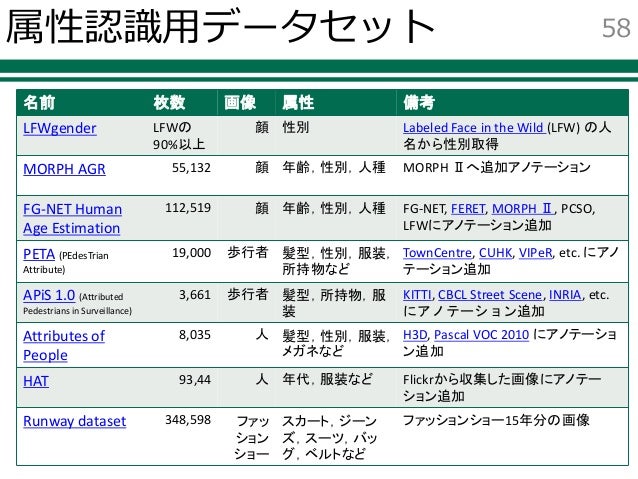Open the Attributes of People link
Viewport: 638px width, 479px height.
click(64, 346)
